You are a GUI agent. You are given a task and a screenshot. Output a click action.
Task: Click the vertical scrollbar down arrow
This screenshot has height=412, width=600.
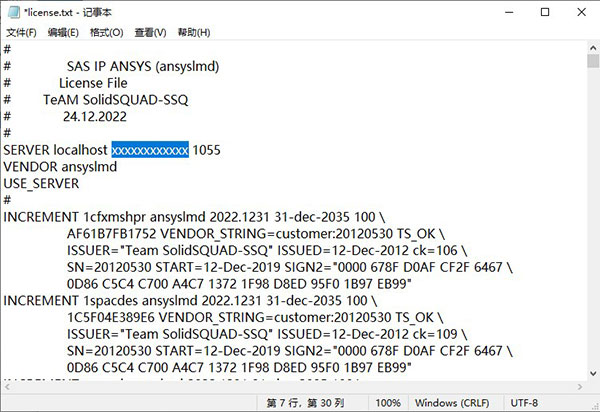pyautogui.click(x=593, y=373)
